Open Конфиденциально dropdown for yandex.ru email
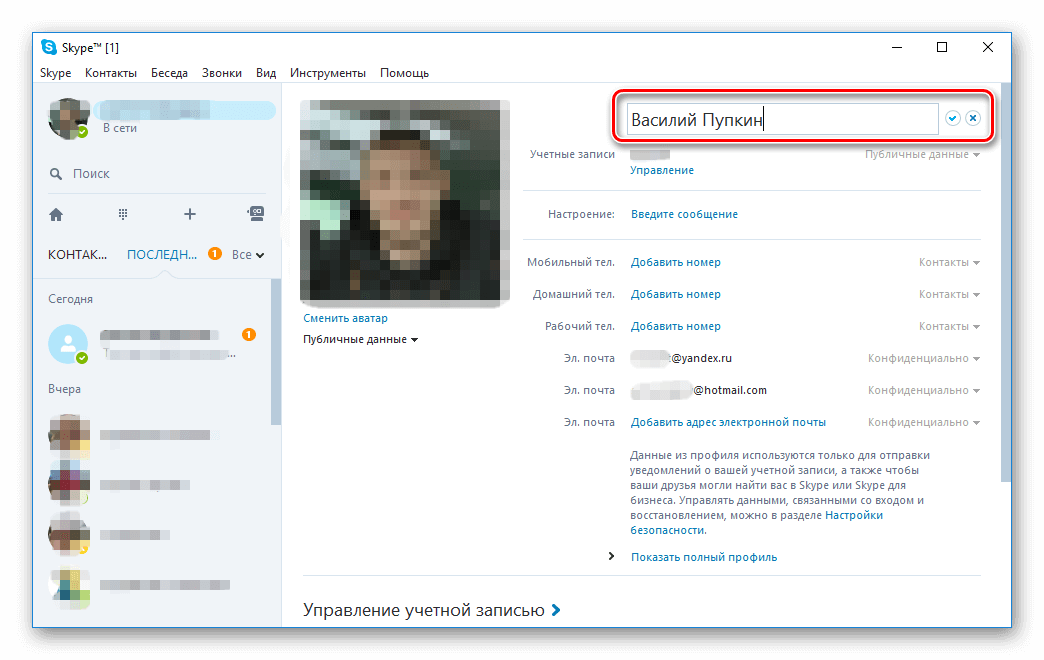This screenshot has width=1044, height=660. click(923, 359)
